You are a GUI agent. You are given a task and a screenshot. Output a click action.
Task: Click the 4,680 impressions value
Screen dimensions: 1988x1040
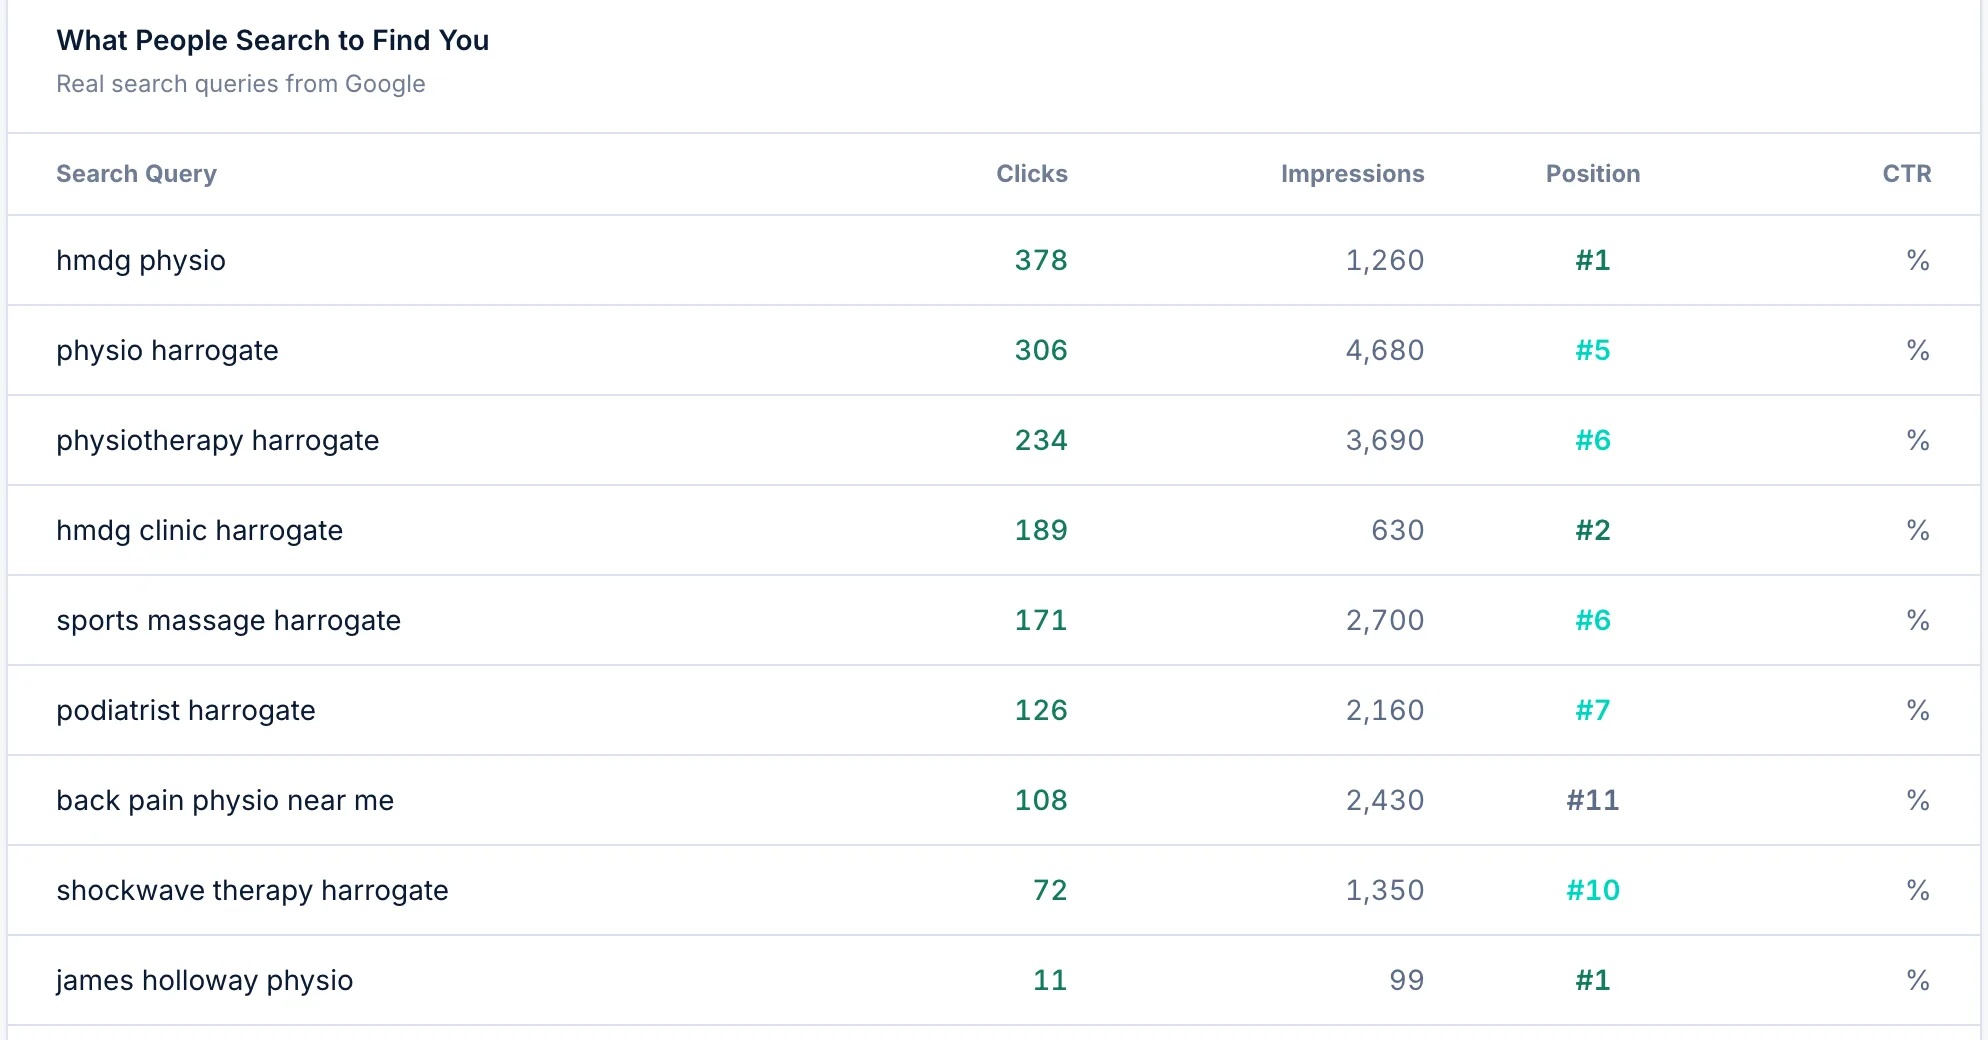tap(1385, 350)
